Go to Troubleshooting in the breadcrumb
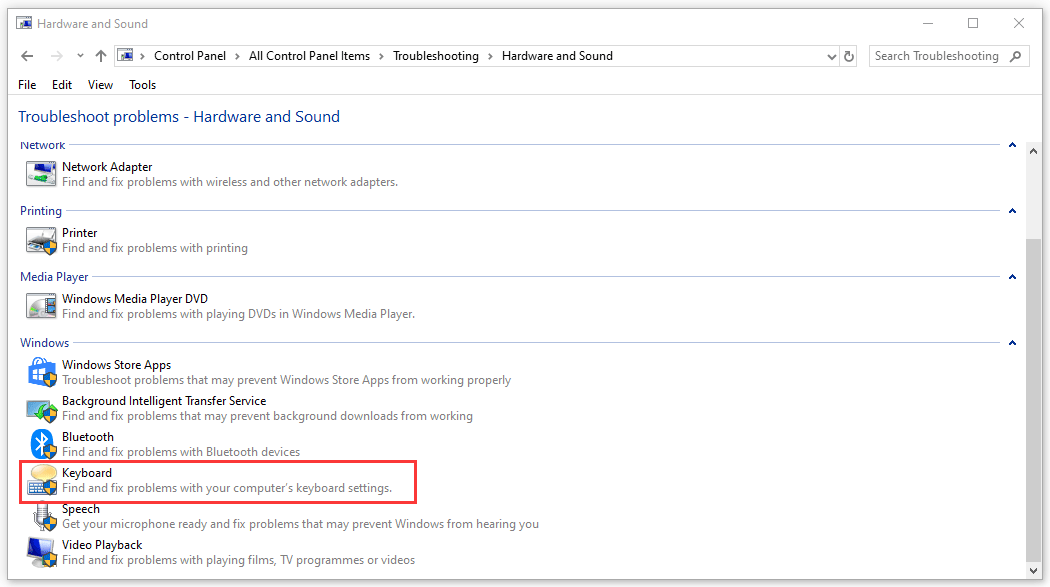 tap(436, 56)
